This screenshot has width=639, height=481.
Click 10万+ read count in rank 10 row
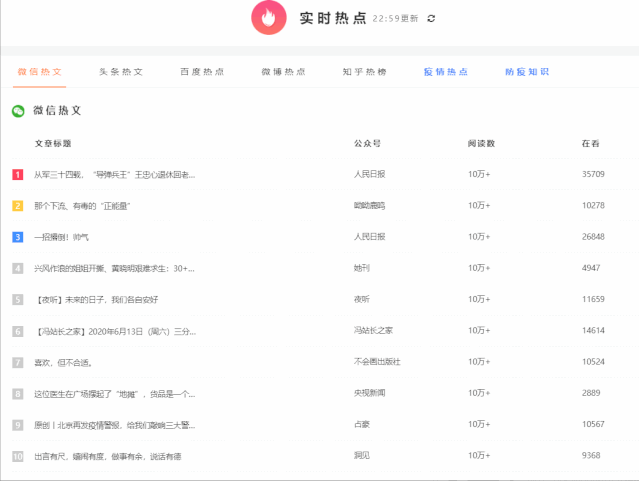pyautogui.click(x=479, y=456)
